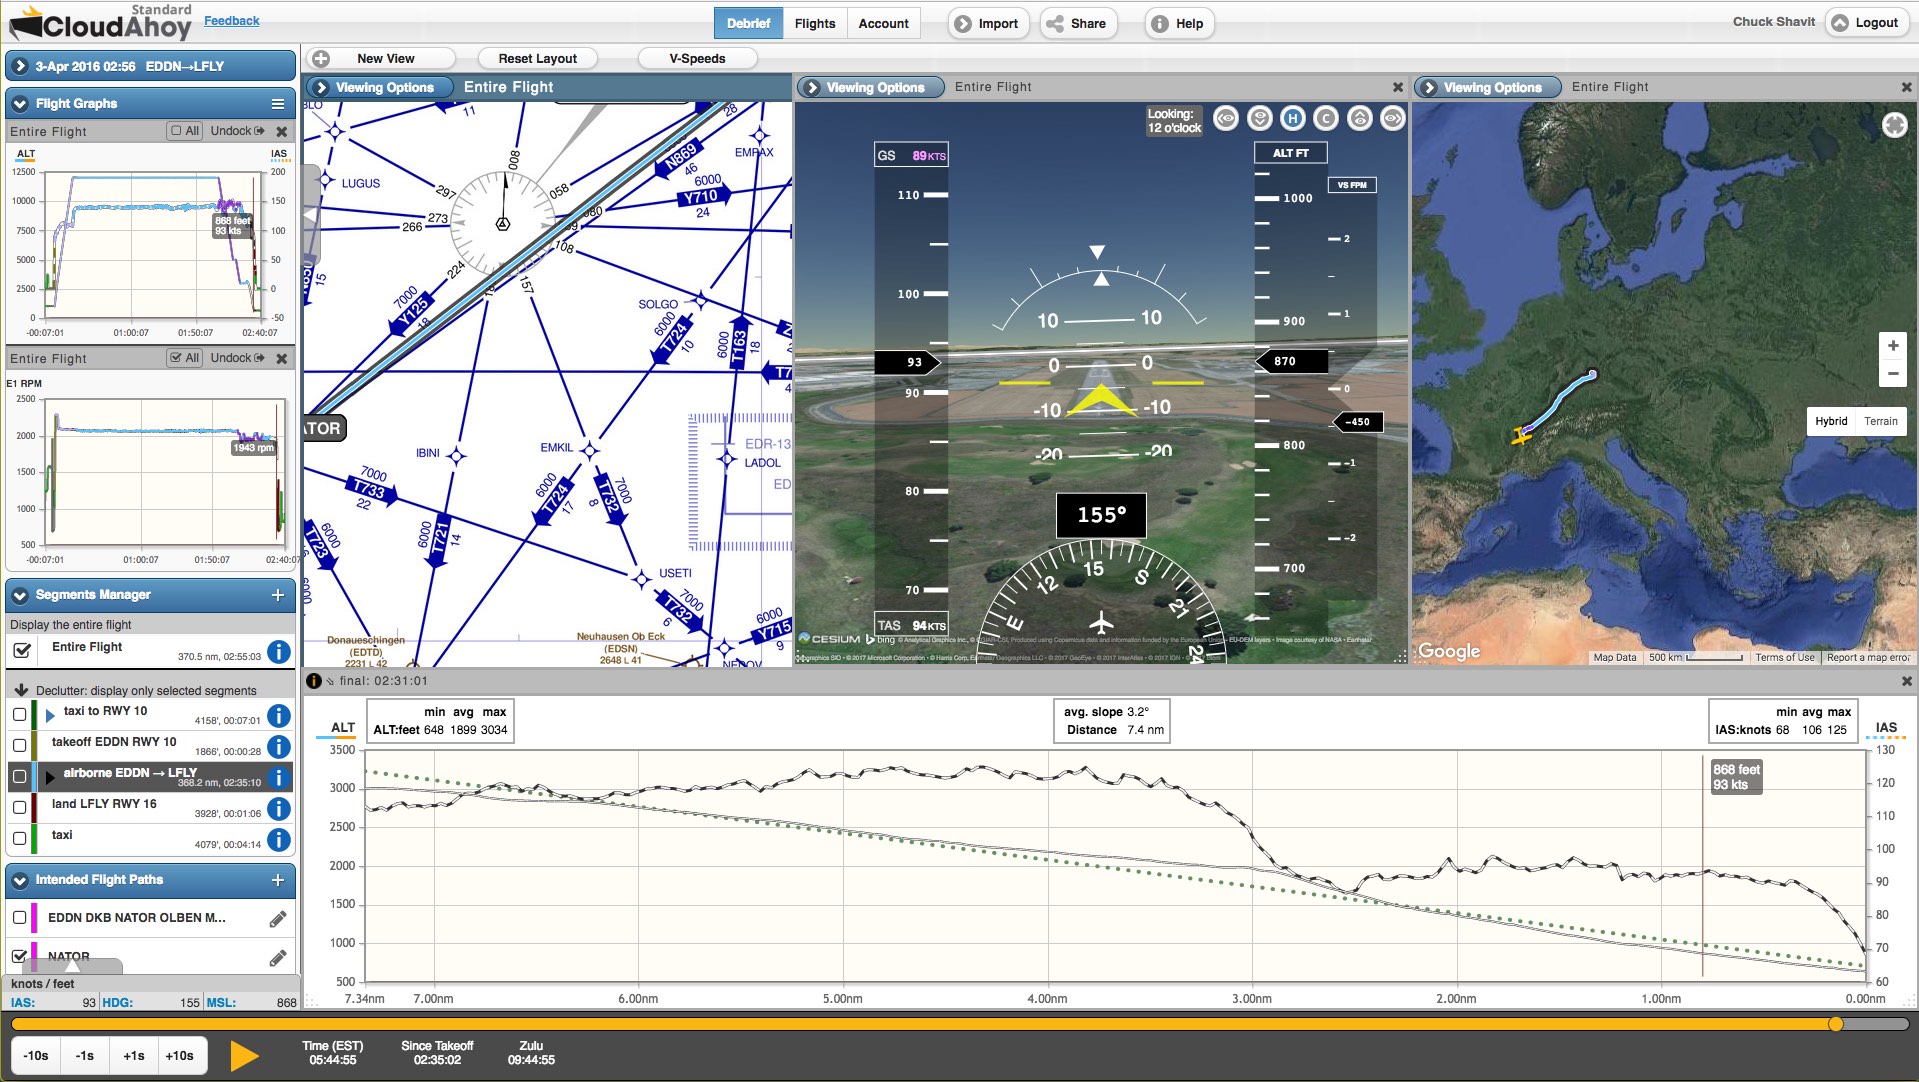This screenshot has width=1919, height=1082.
Task: Switch map to Terrain mode
Action: pyautogui.click(x=1880, y=422)
